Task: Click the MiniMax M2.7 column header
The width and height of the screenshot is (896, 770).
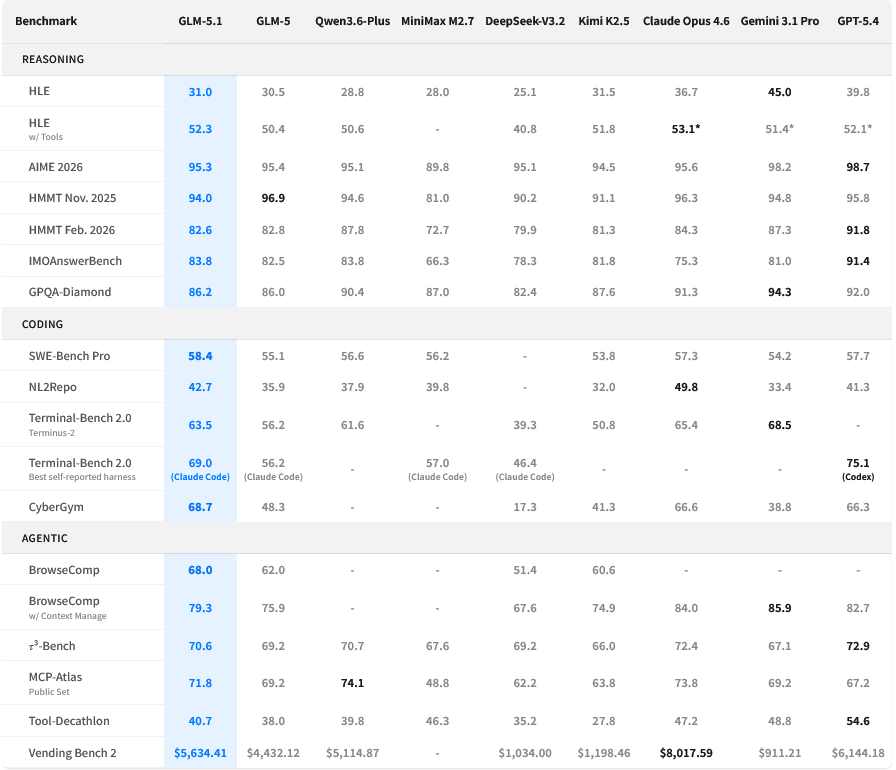Action: pyautogui.click(x=437, y=21)
